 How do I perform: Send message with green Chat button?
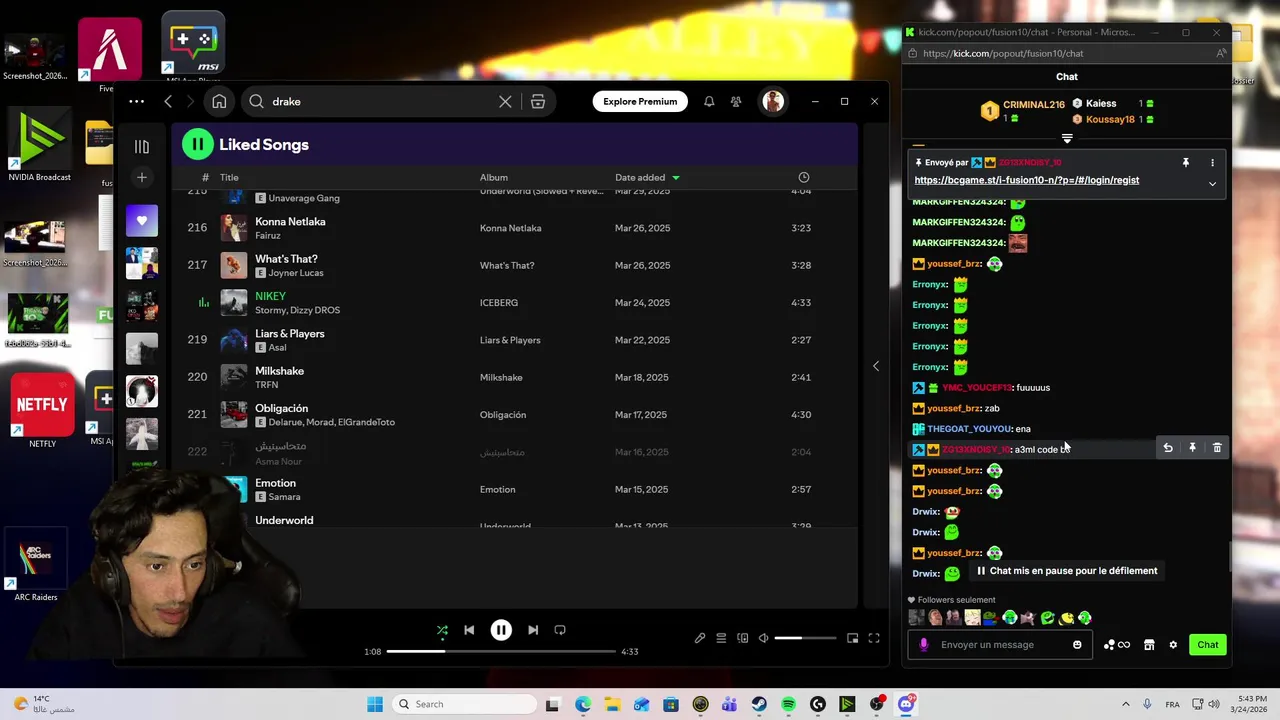point(1208,645)
